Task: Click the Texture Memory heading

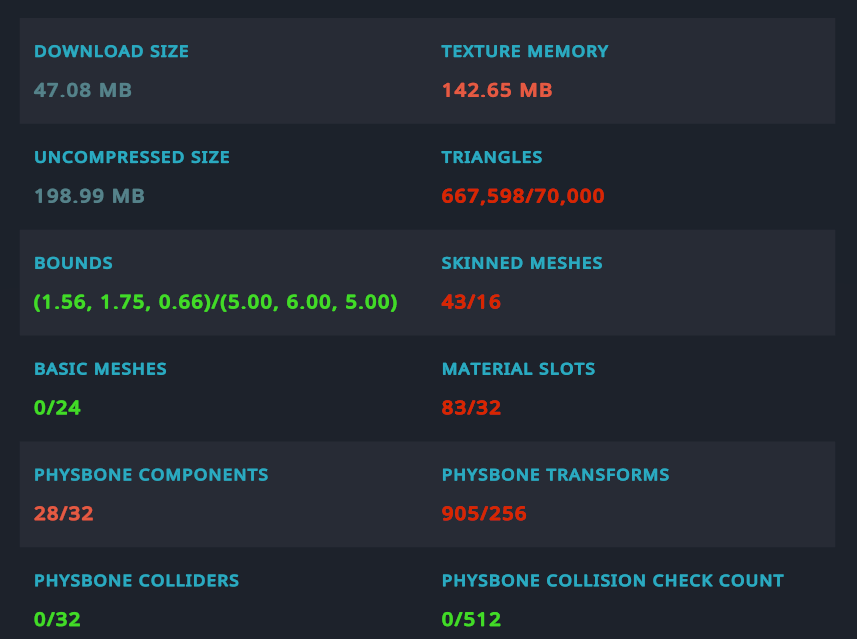Action: point(524,51)
